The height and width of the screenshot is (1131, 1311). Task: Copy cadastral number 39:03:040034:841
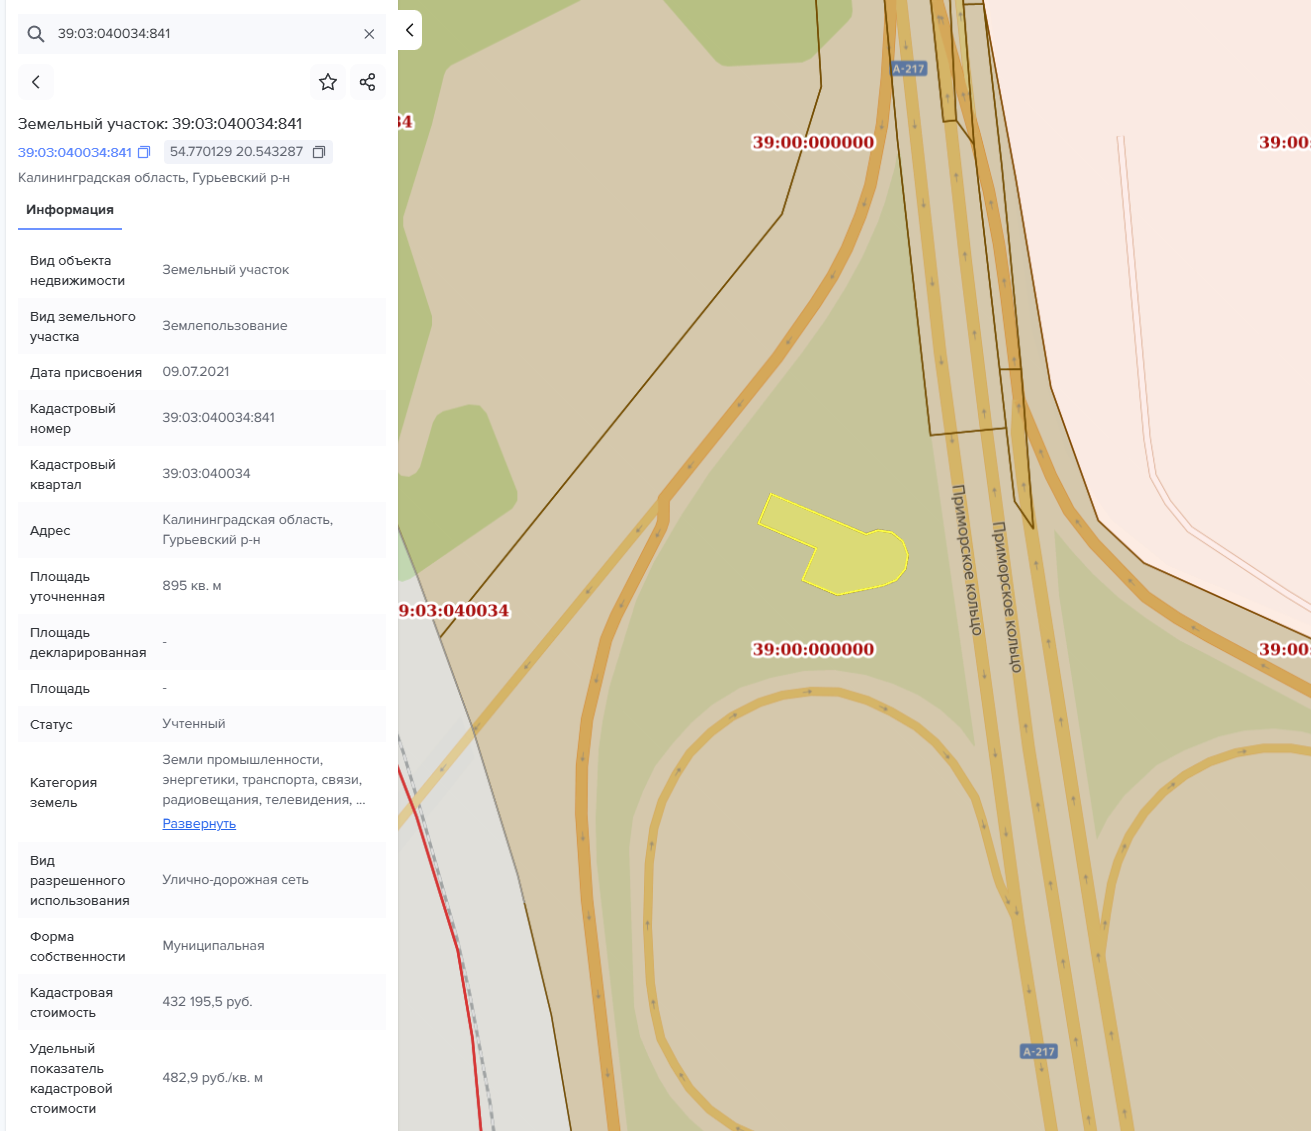pos(144,152)
